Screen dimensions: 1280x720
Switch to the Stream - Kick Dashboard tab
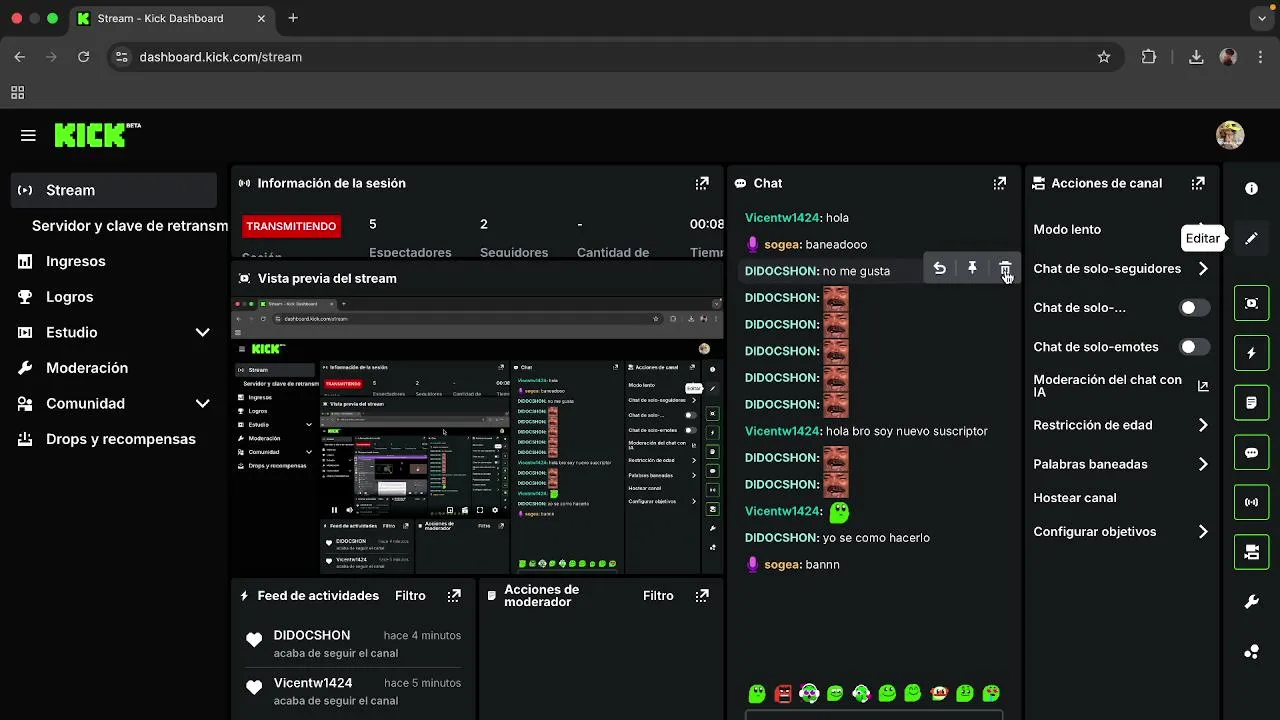click(x=170, y=18)
